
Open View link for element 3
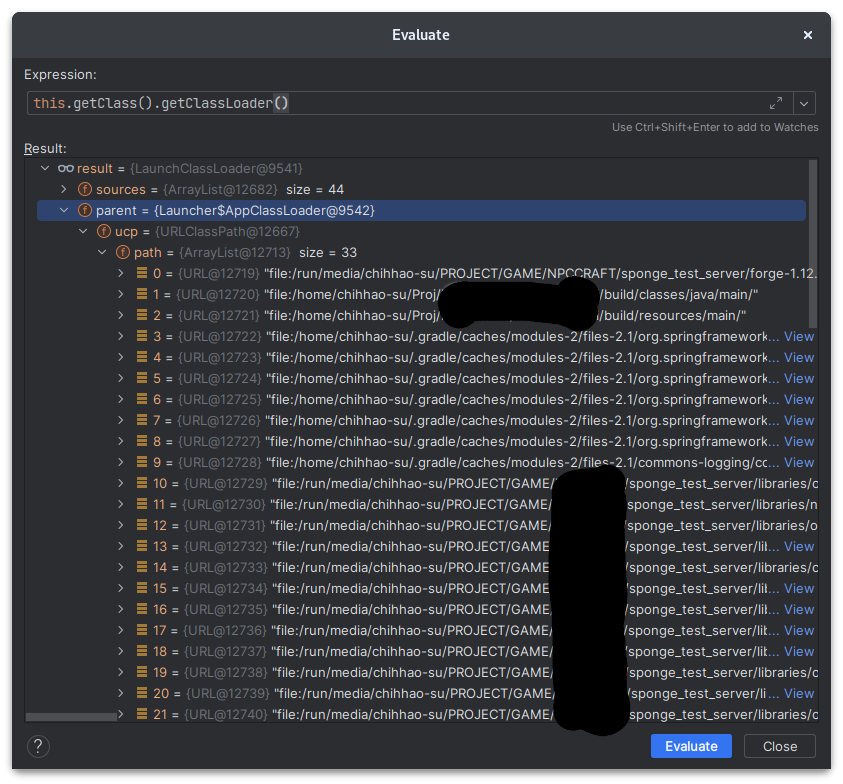pos(799,336)
